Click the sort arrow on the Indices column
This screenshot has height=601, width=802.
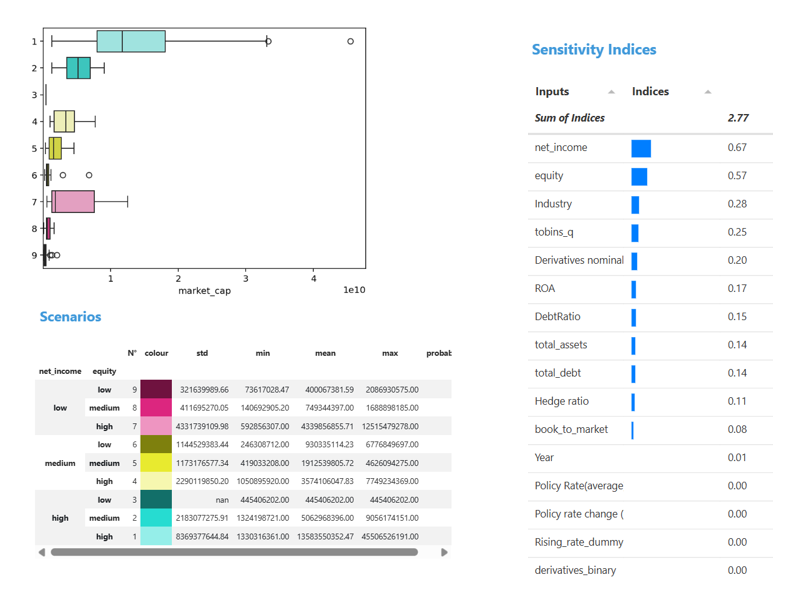click(x=707, y=92)
